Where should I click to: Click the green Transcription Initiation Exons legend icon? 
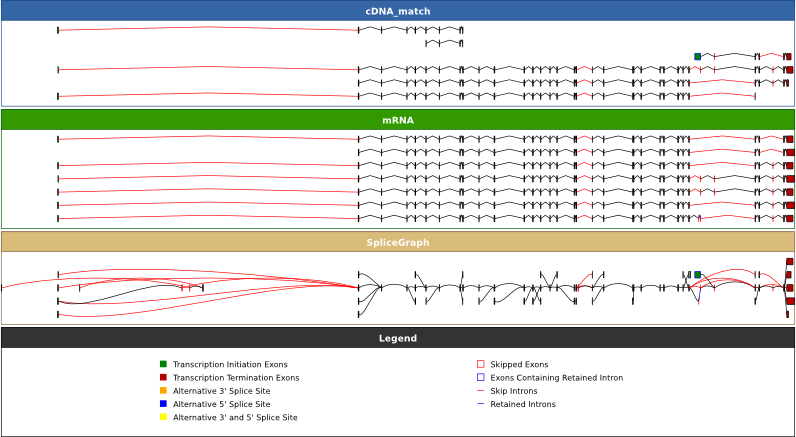click(x=163, y=364)
